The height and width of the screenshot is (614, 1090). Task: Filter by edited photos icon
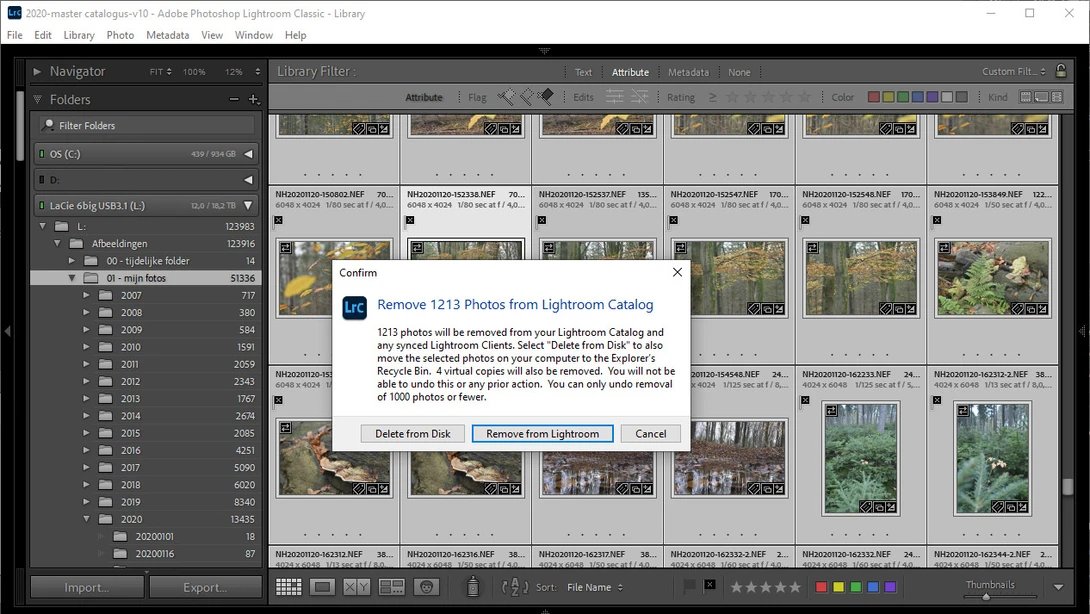[x=615, y=97]
